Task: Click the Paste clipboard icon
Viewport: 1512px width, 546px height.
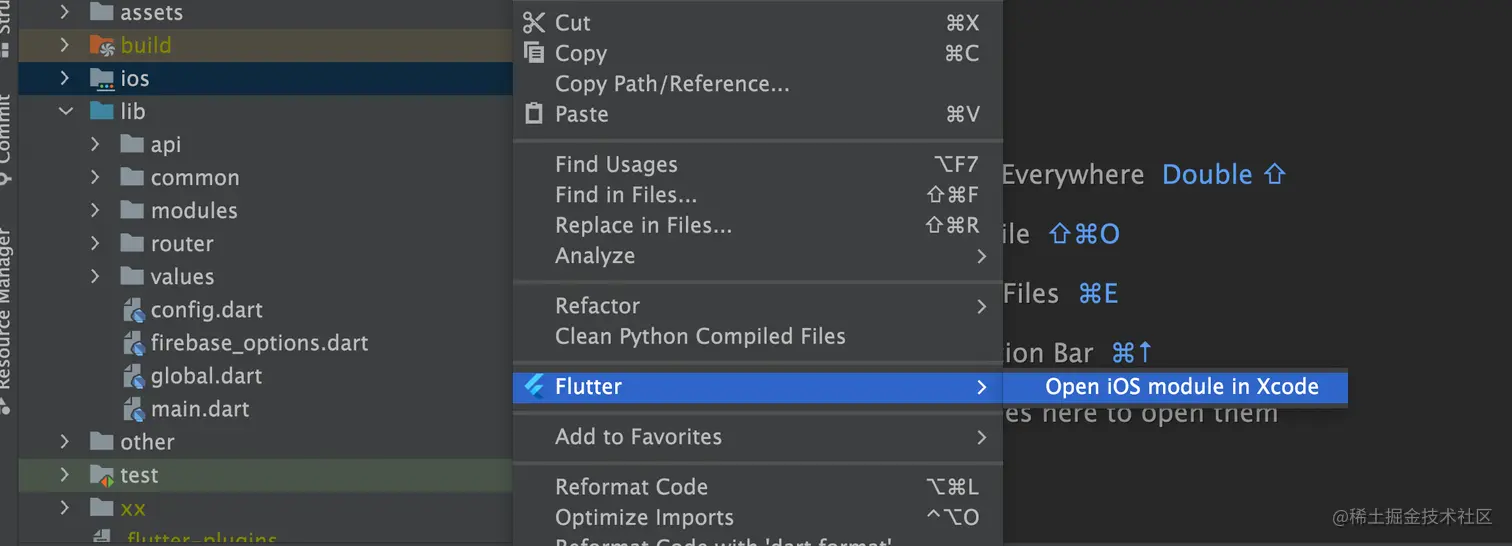Action: (x=534, y=114)
